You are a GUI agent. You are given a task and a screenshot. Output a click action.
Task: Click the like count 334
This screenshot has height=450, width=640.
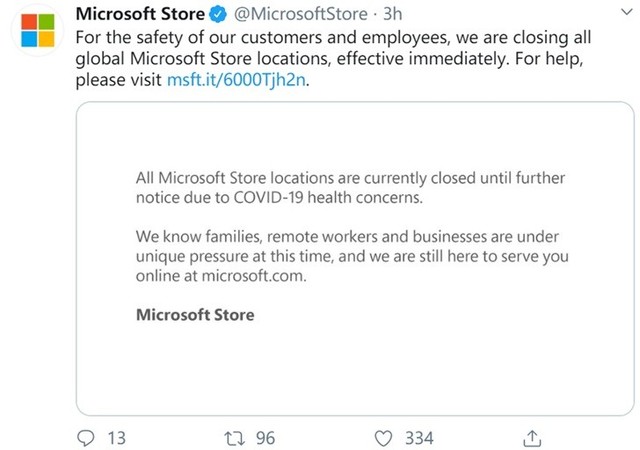[x=419, y=439]
